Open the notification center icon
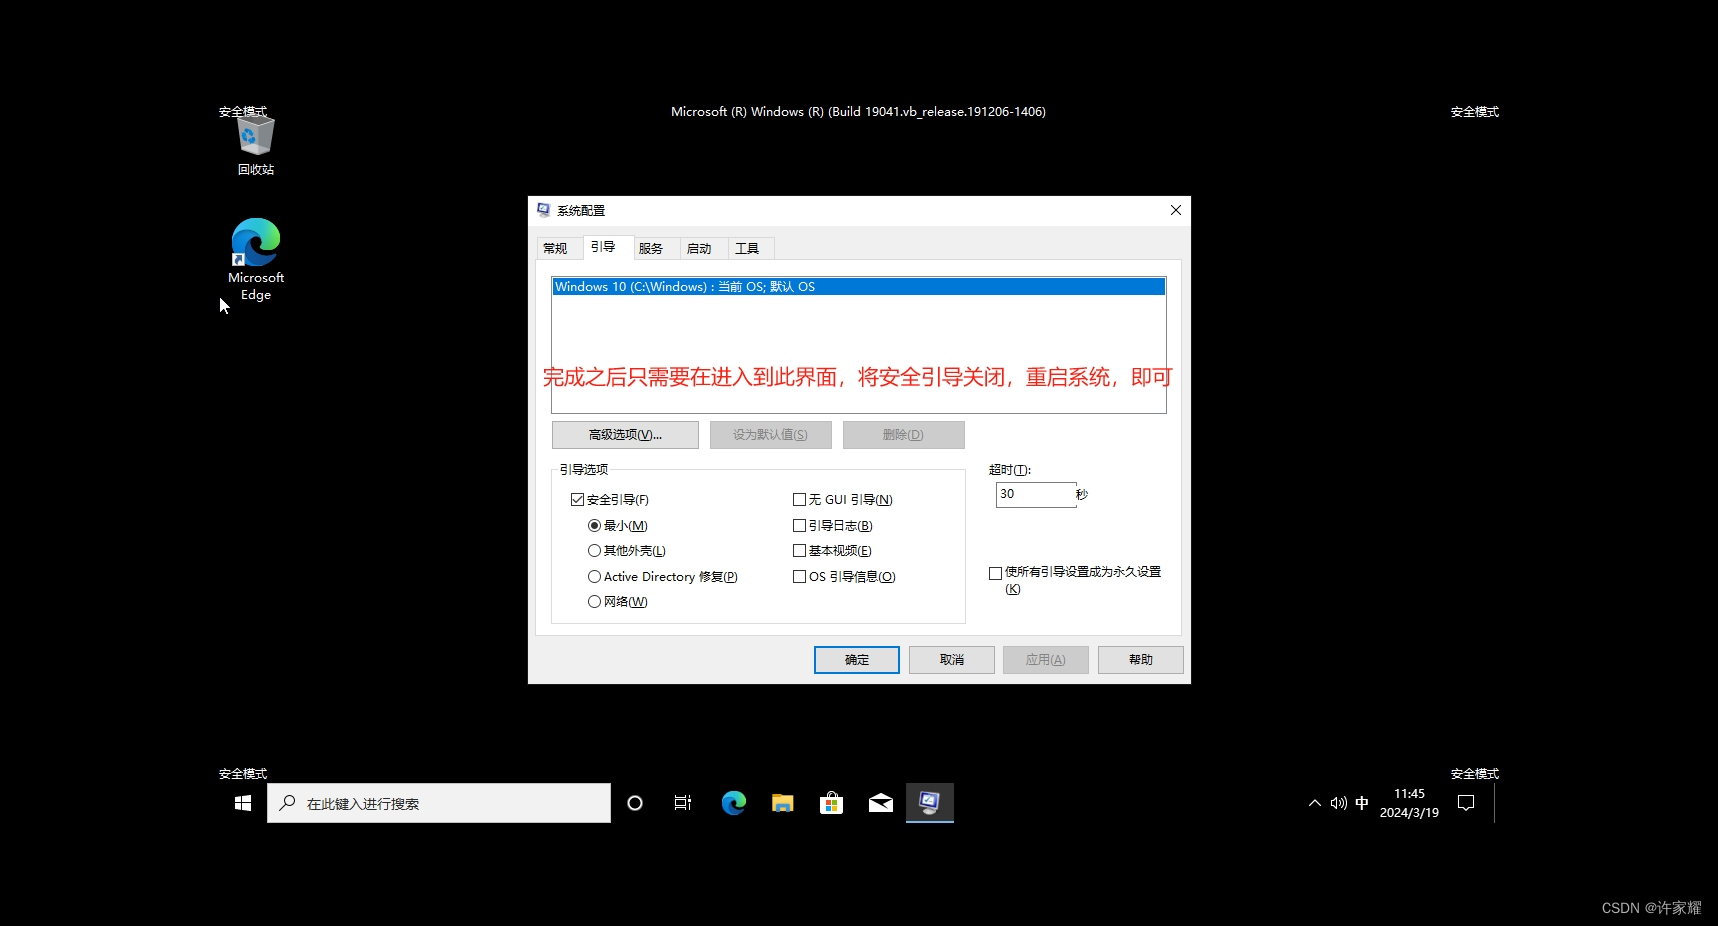1718x926 pixels. pyautogui.click(x=1466, y=803)
